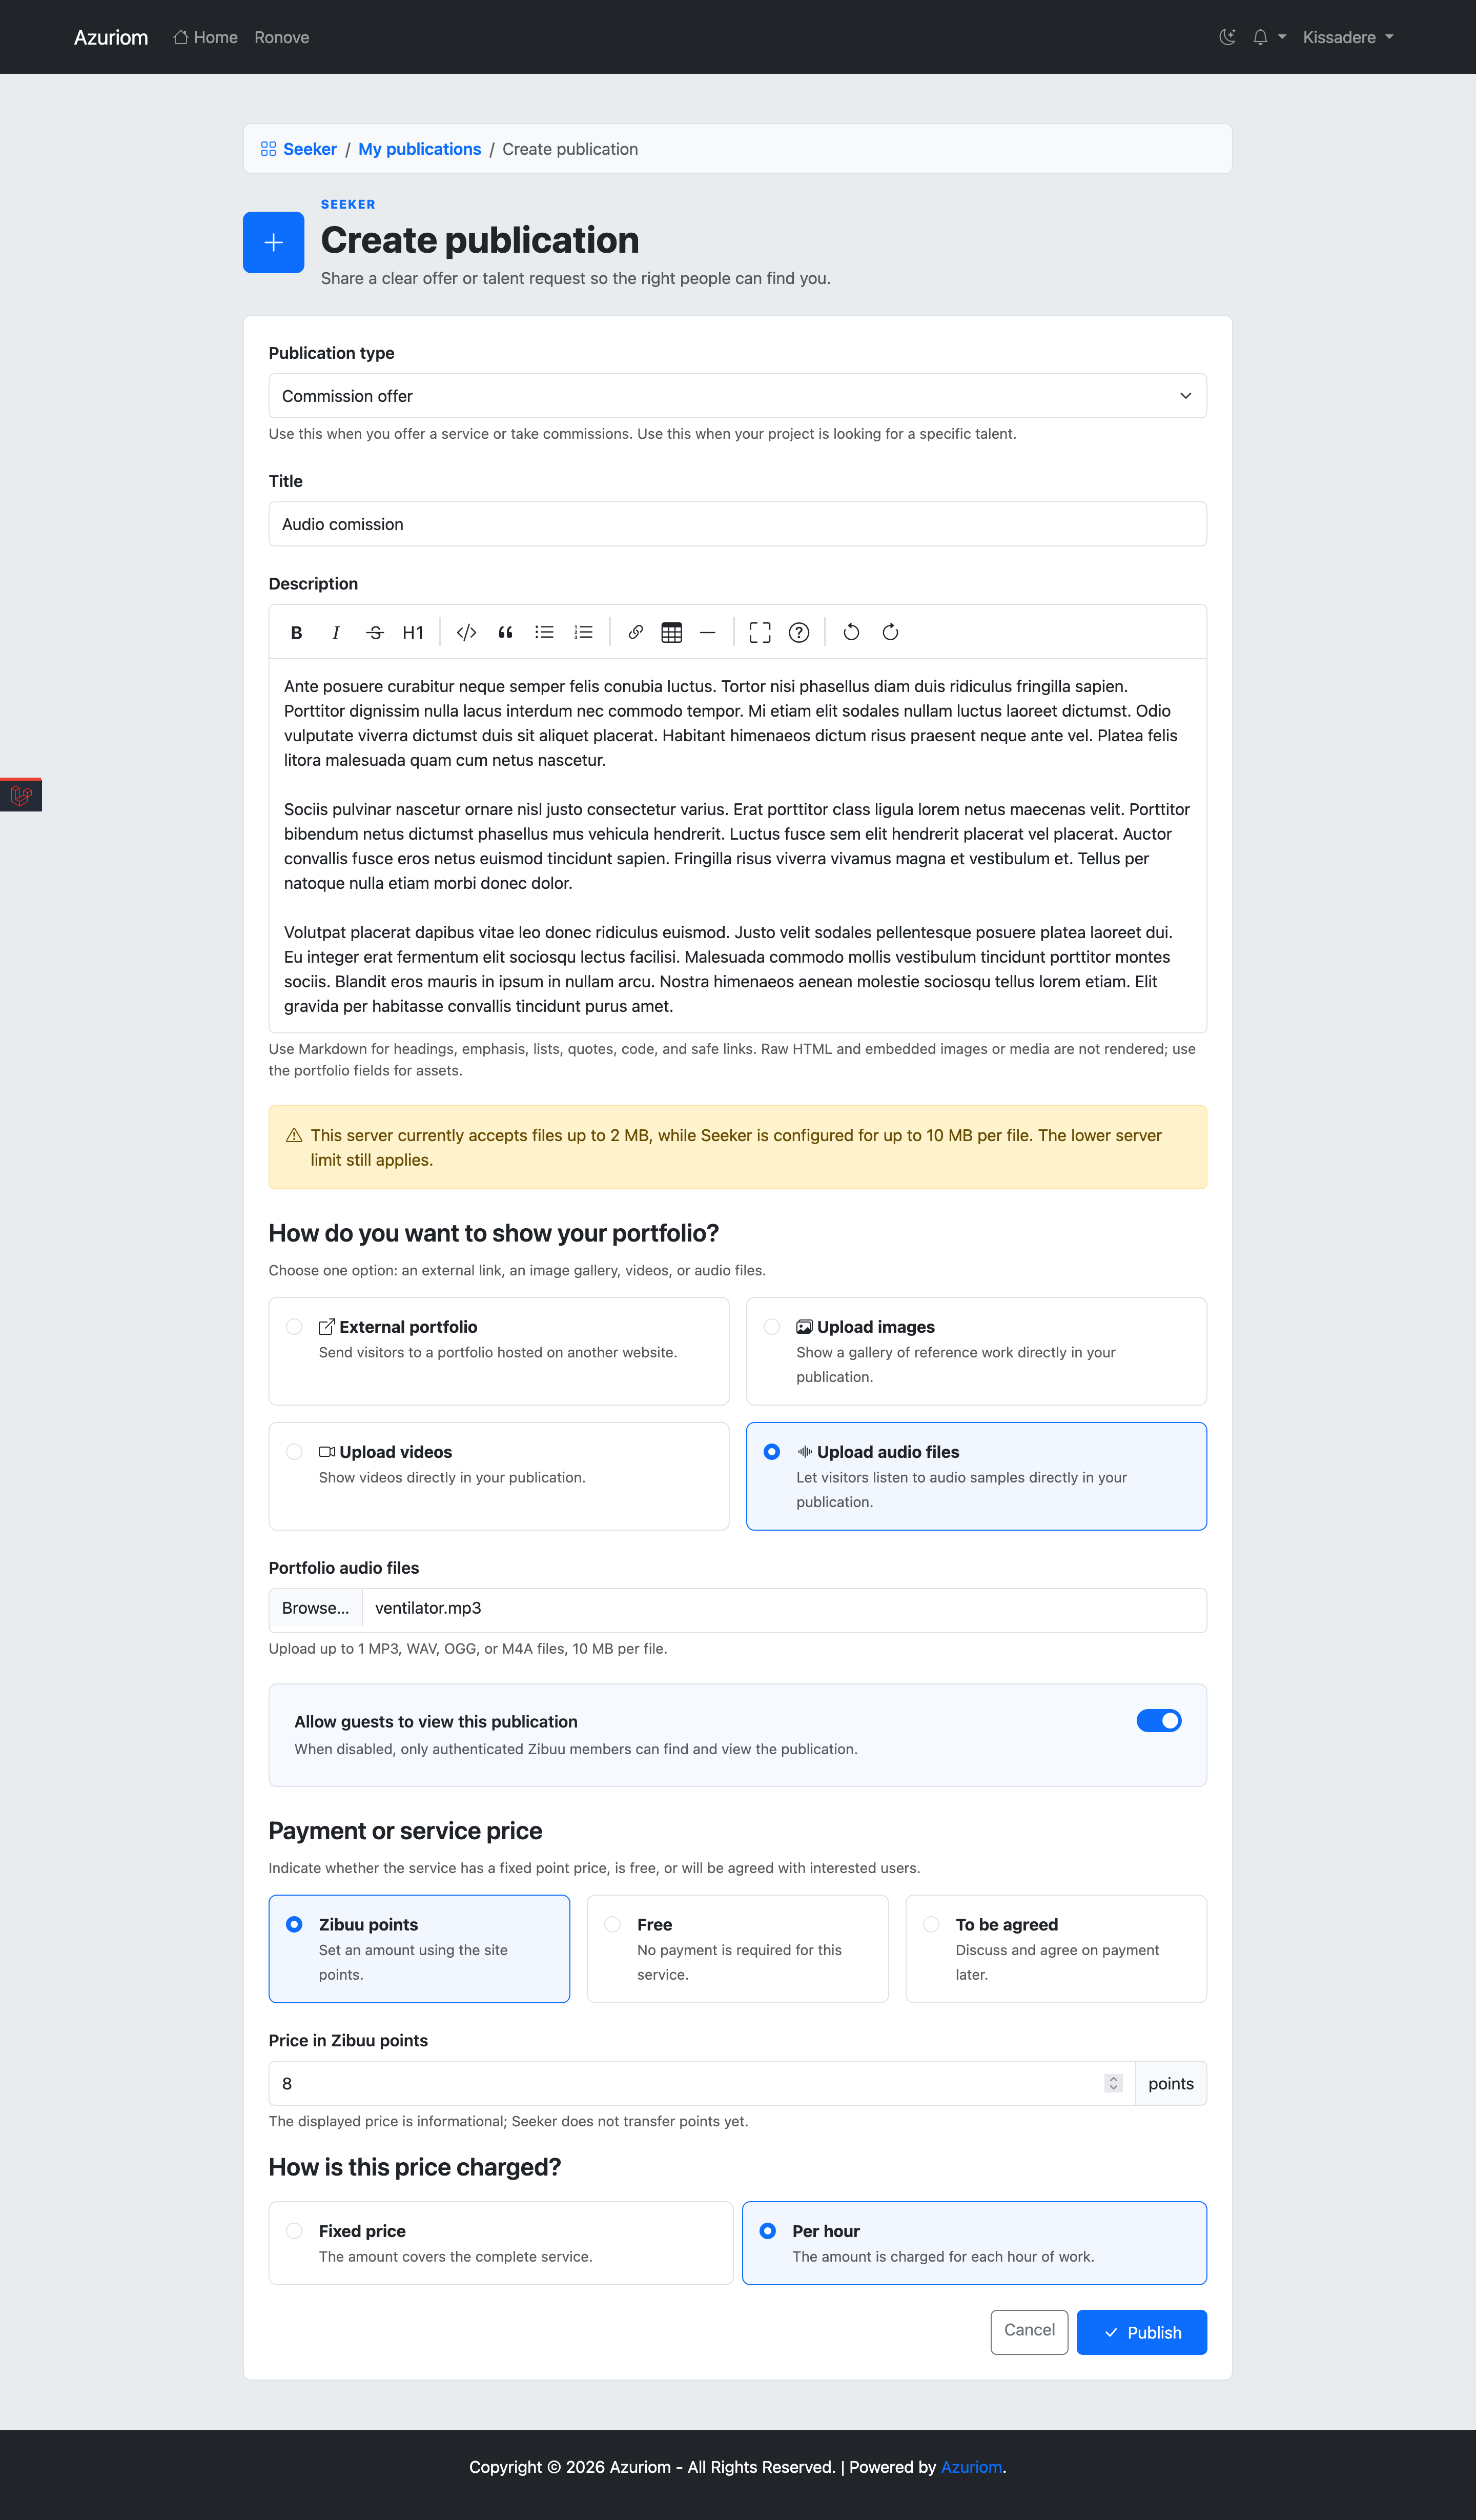Insert a link using the editor toolbar
This screenshot has width=1476, height=2520.
[x=635, y=632]
